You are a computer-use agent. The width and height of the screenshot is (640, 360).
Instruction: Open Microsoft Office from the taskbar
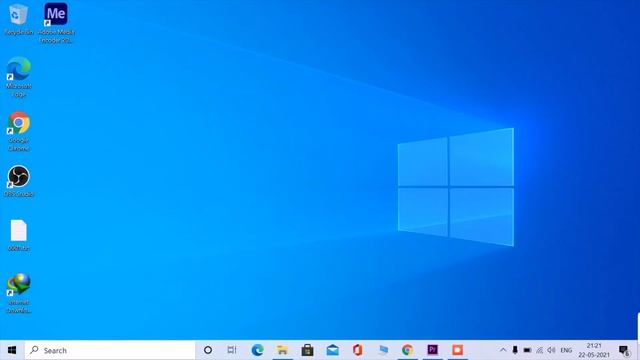pos(358,350)
